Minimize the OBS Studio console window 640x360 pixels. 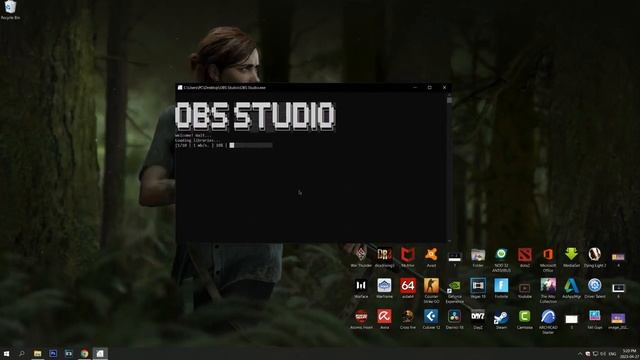pos(415,87)
